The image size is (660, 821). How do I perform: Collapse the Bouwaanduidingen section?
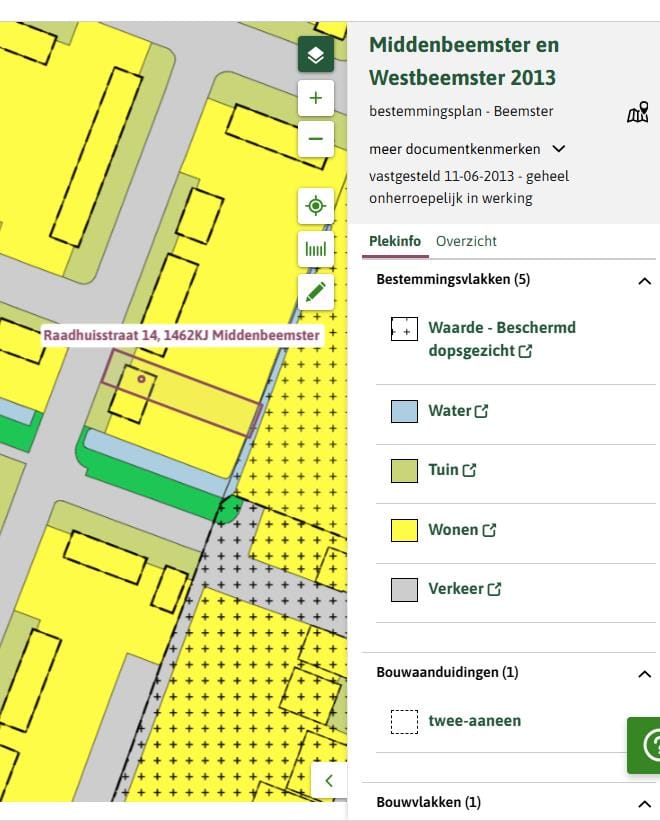(644, 673)
